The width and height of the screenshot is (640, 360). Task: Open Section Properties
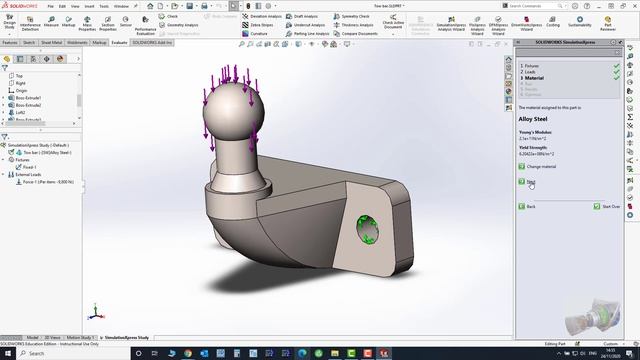(108, 24)
